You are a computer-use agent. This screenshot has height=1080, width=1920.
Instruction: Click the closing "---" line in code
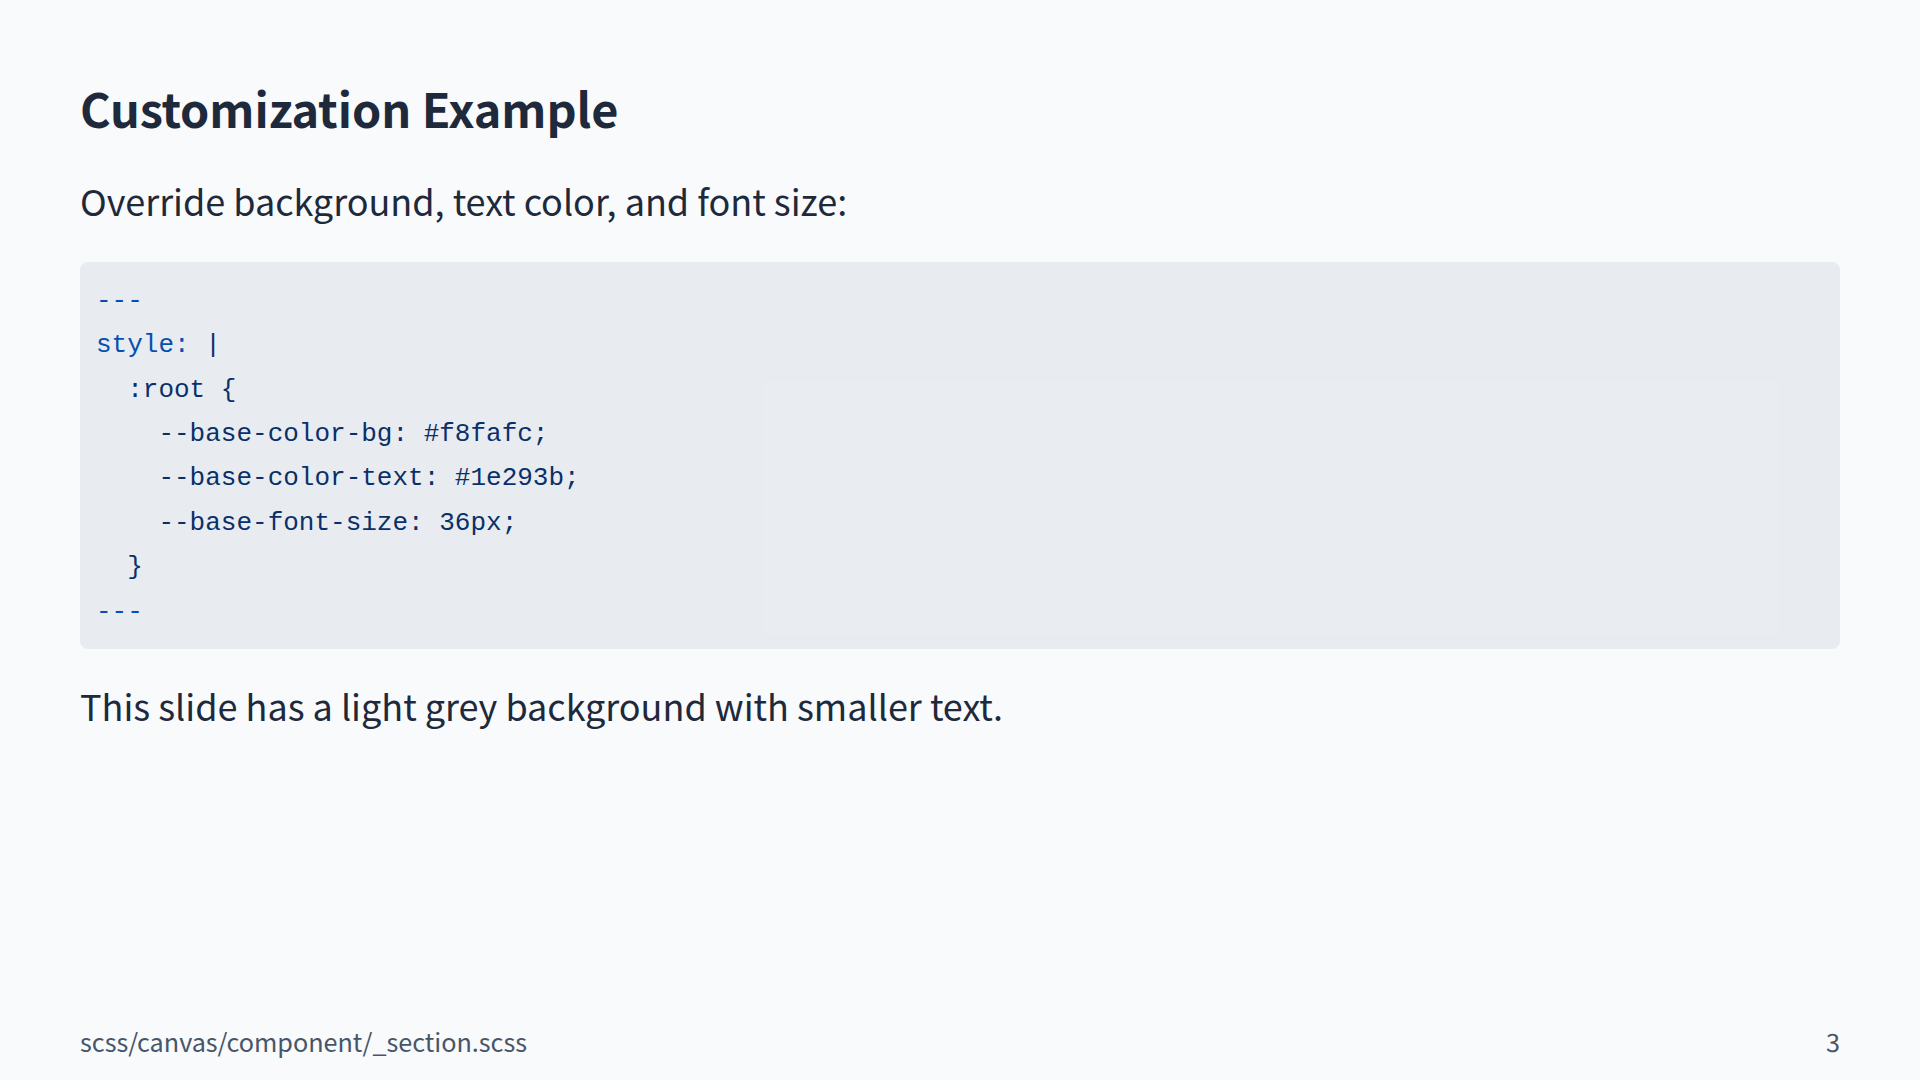(119, 611)
